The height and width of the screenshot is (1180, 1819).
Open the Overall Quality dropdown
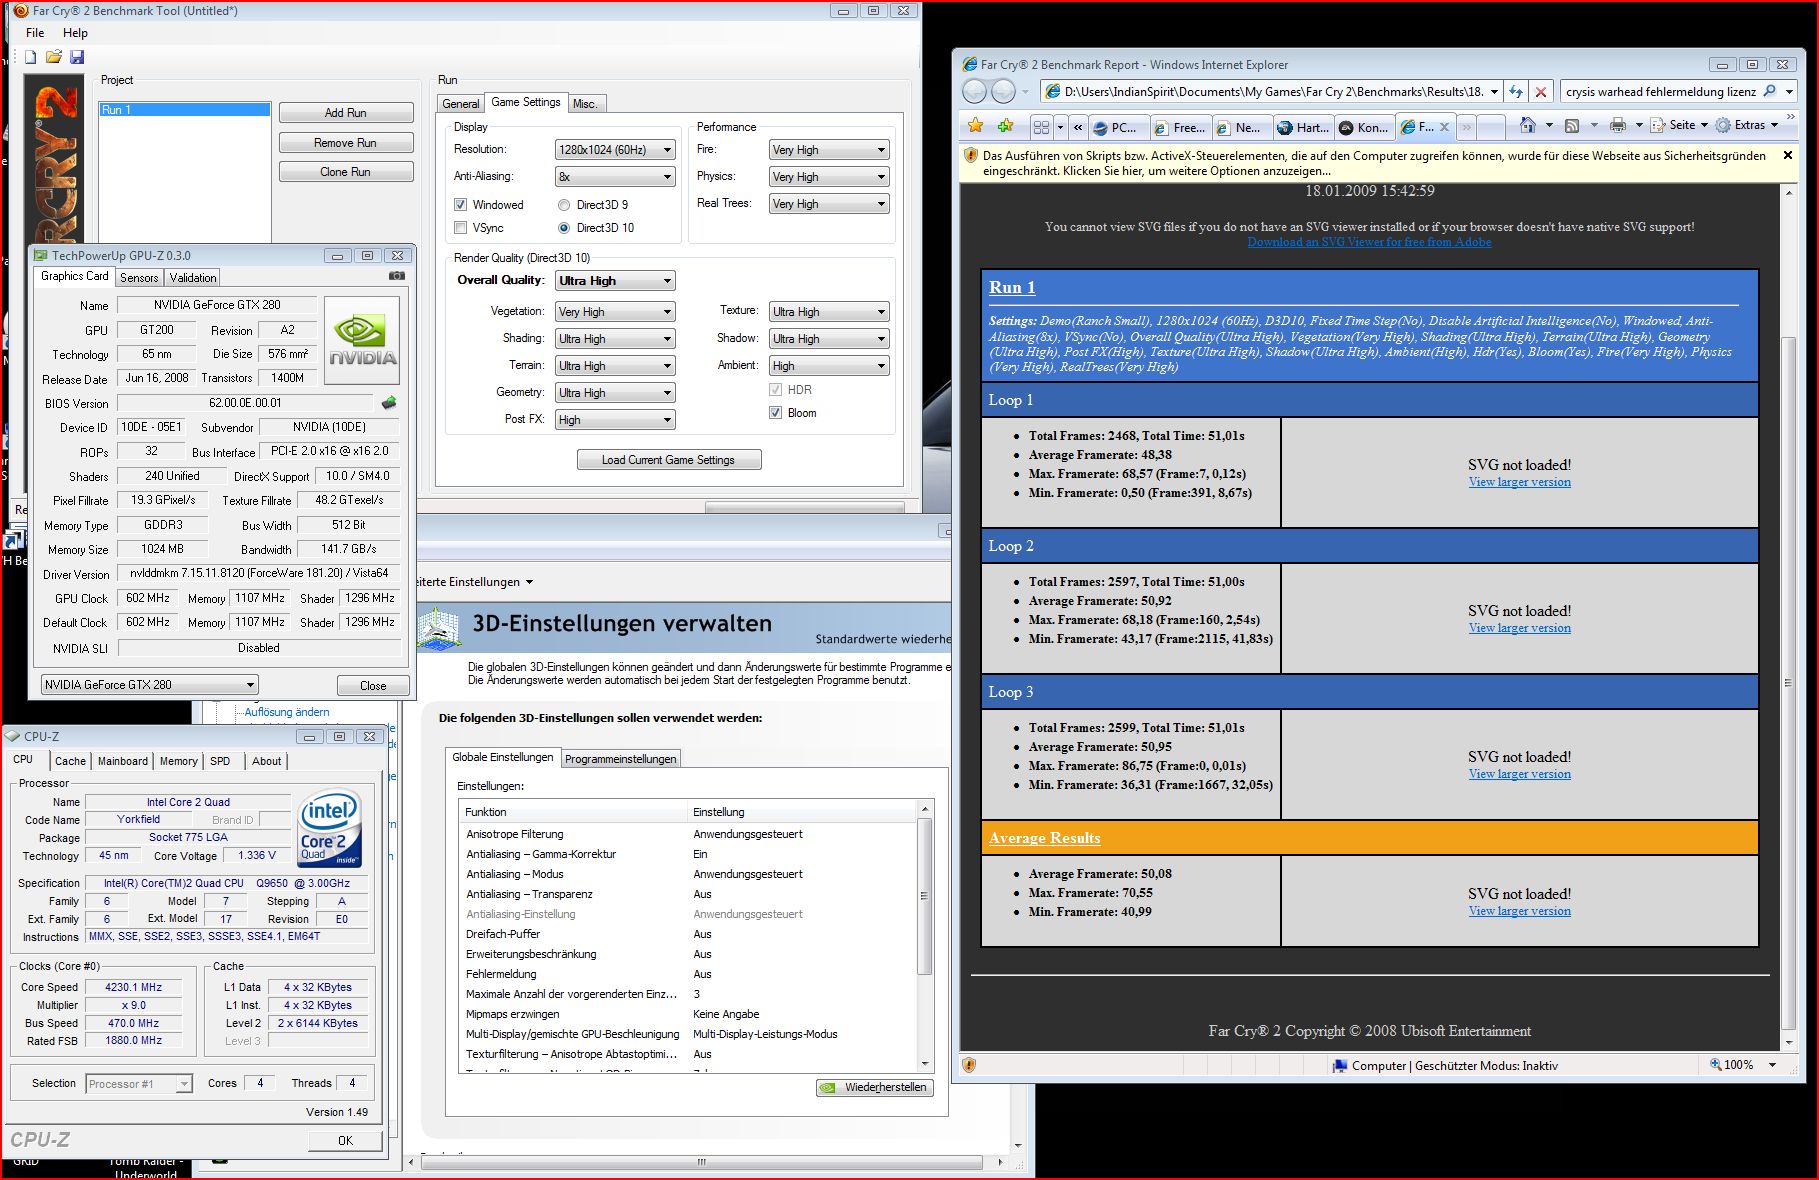[x=615, y=281]
